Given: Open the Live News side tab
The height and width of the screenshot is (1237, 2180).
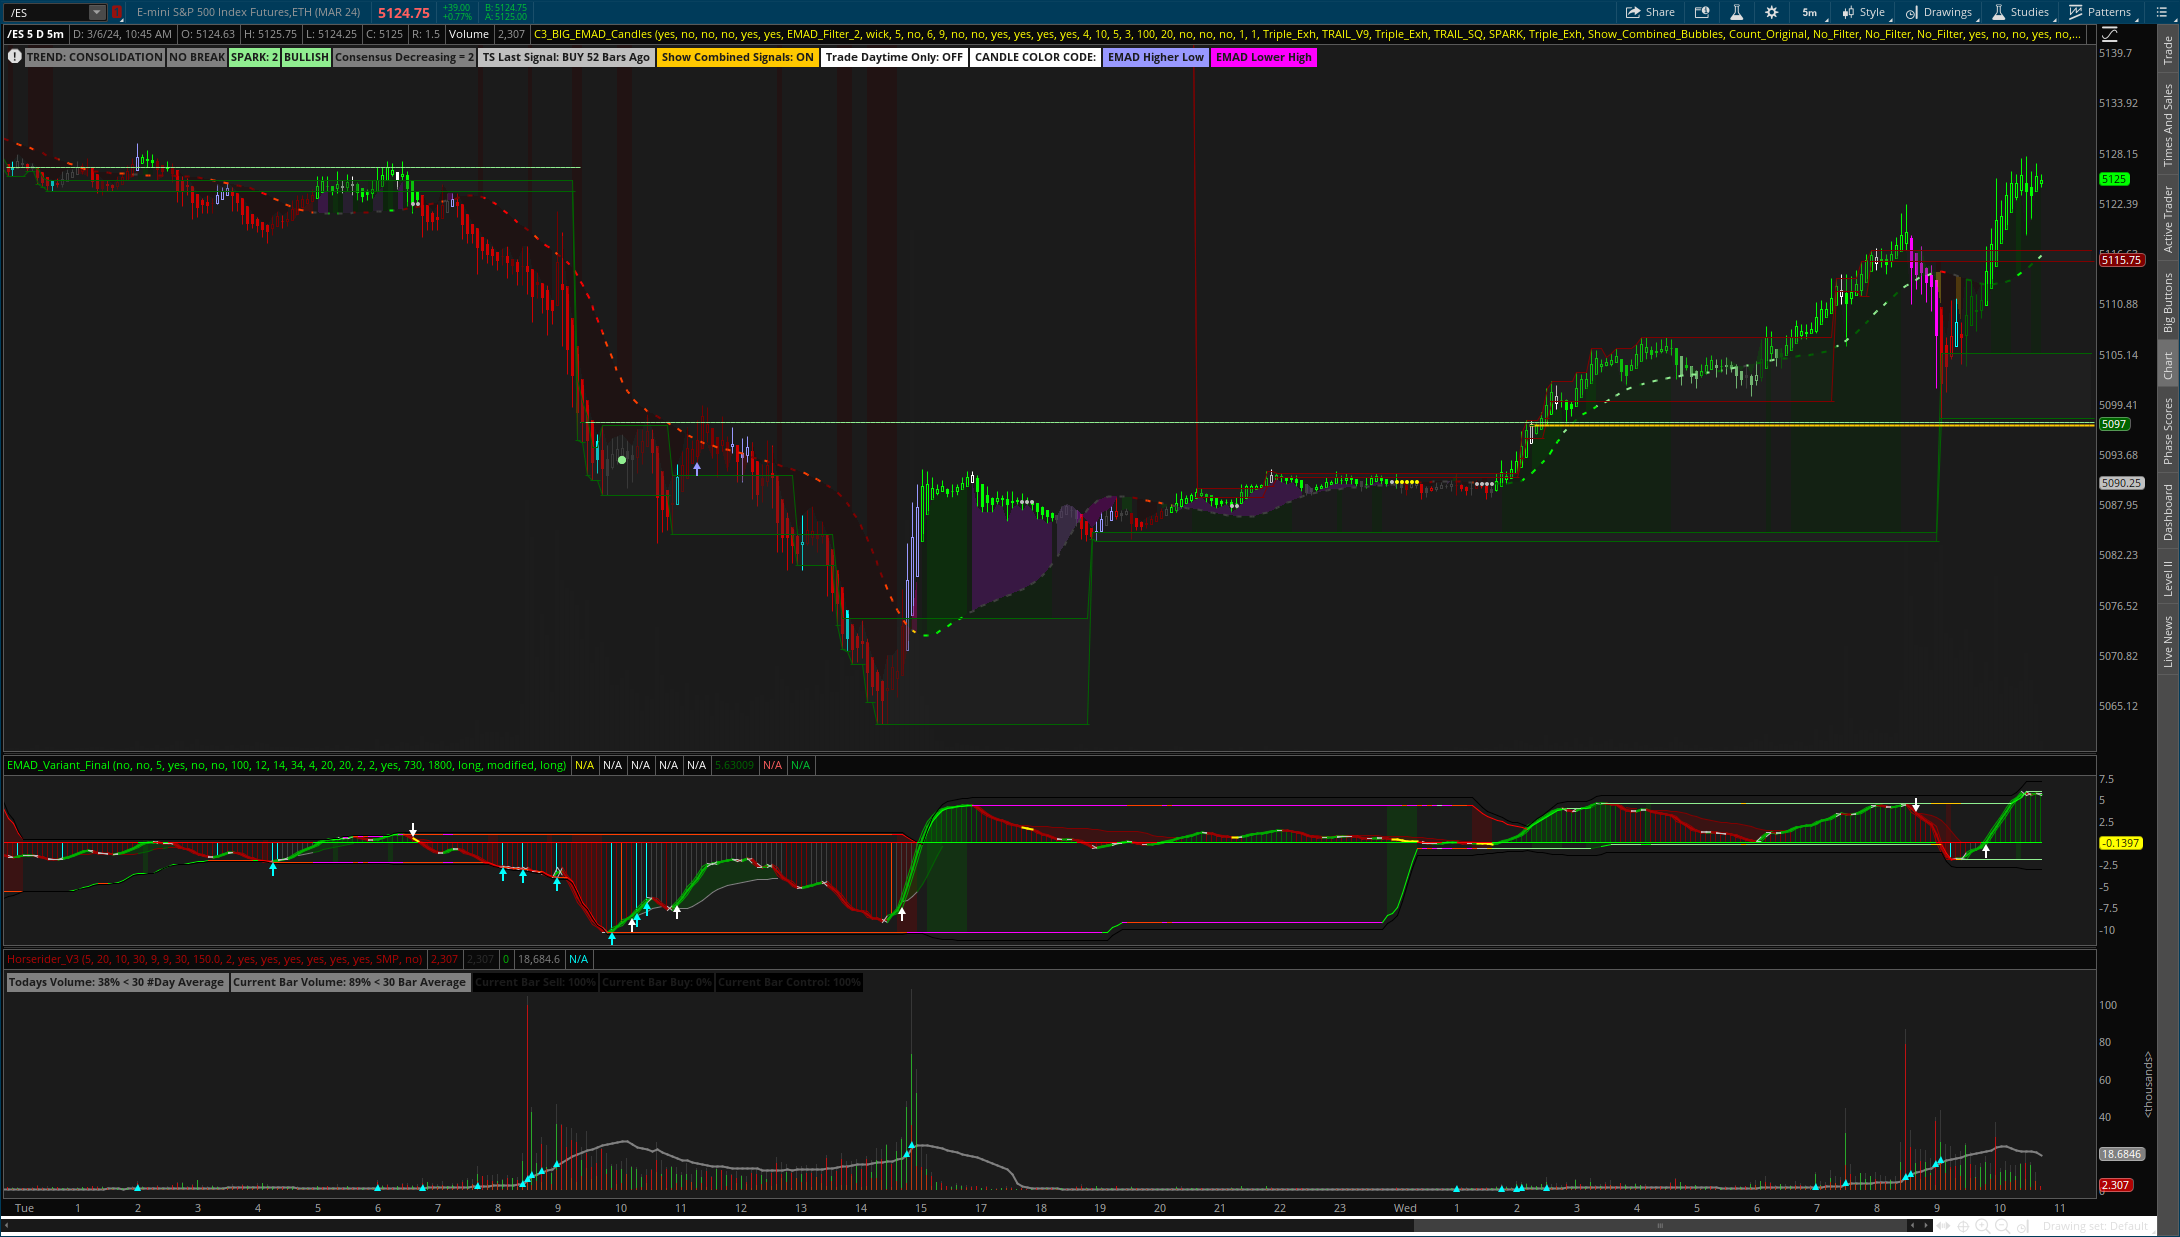Looking at the screenshot, I should click(2168, 641).
